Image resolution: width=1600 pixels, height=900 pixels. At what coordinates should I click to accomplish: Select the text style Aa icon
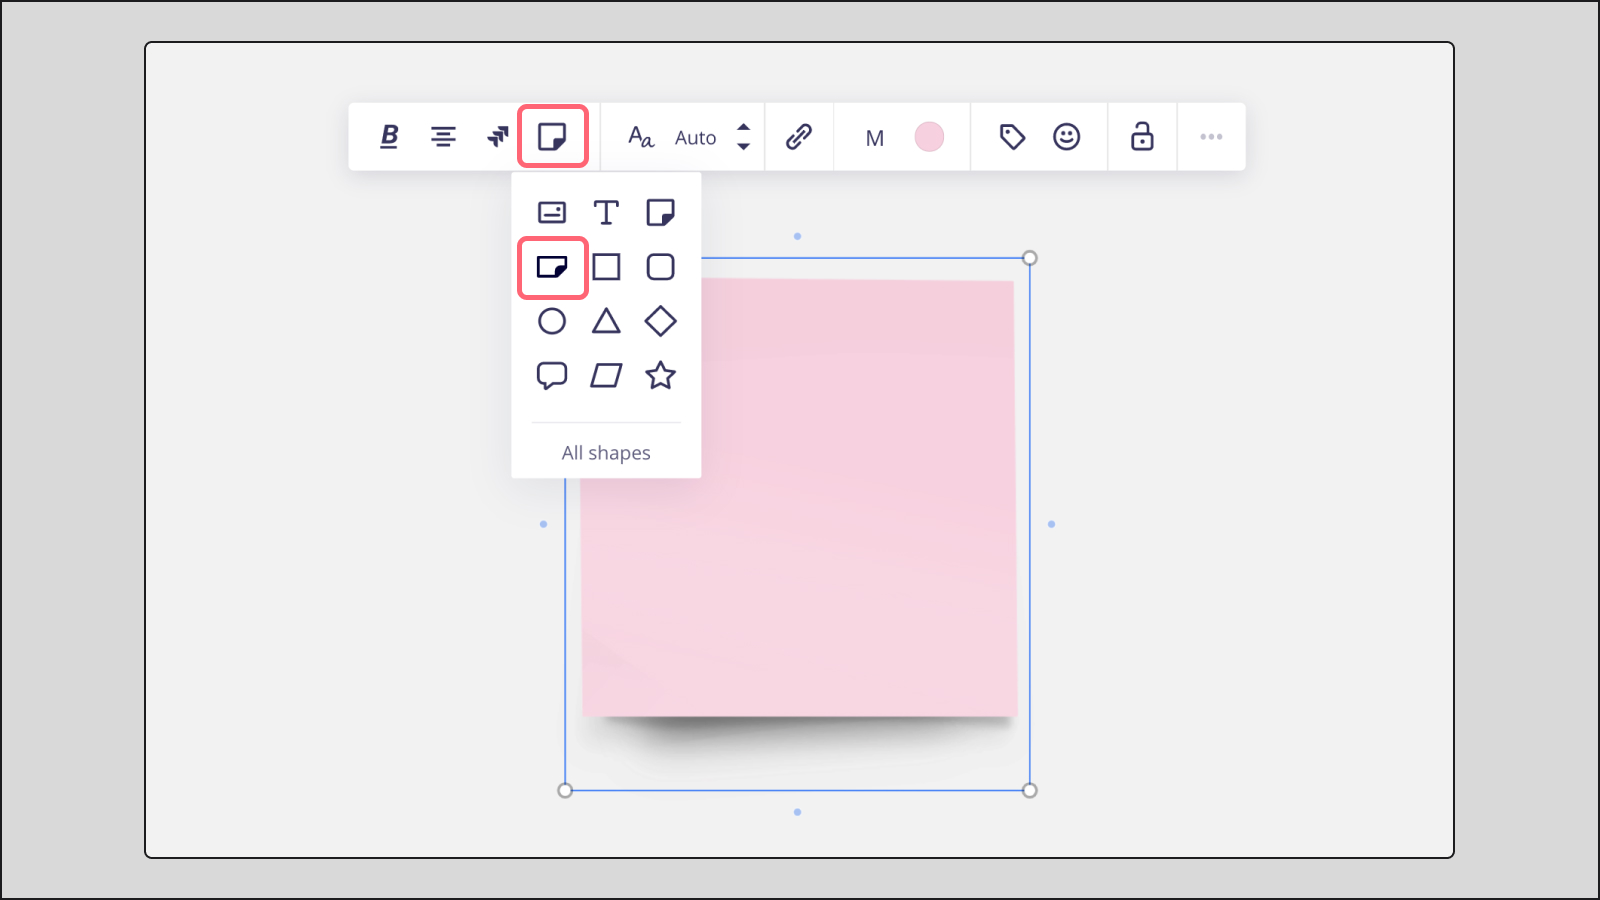pyautogui.click(x=640, y=137)
